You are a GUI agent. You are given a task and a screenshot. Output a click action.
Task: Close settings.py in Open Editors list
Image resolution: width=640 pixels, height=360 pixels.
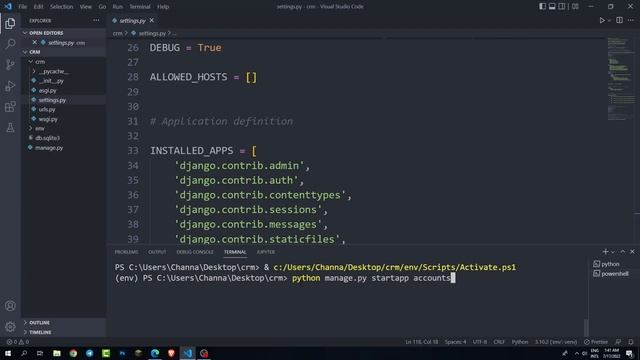[35, 42]
